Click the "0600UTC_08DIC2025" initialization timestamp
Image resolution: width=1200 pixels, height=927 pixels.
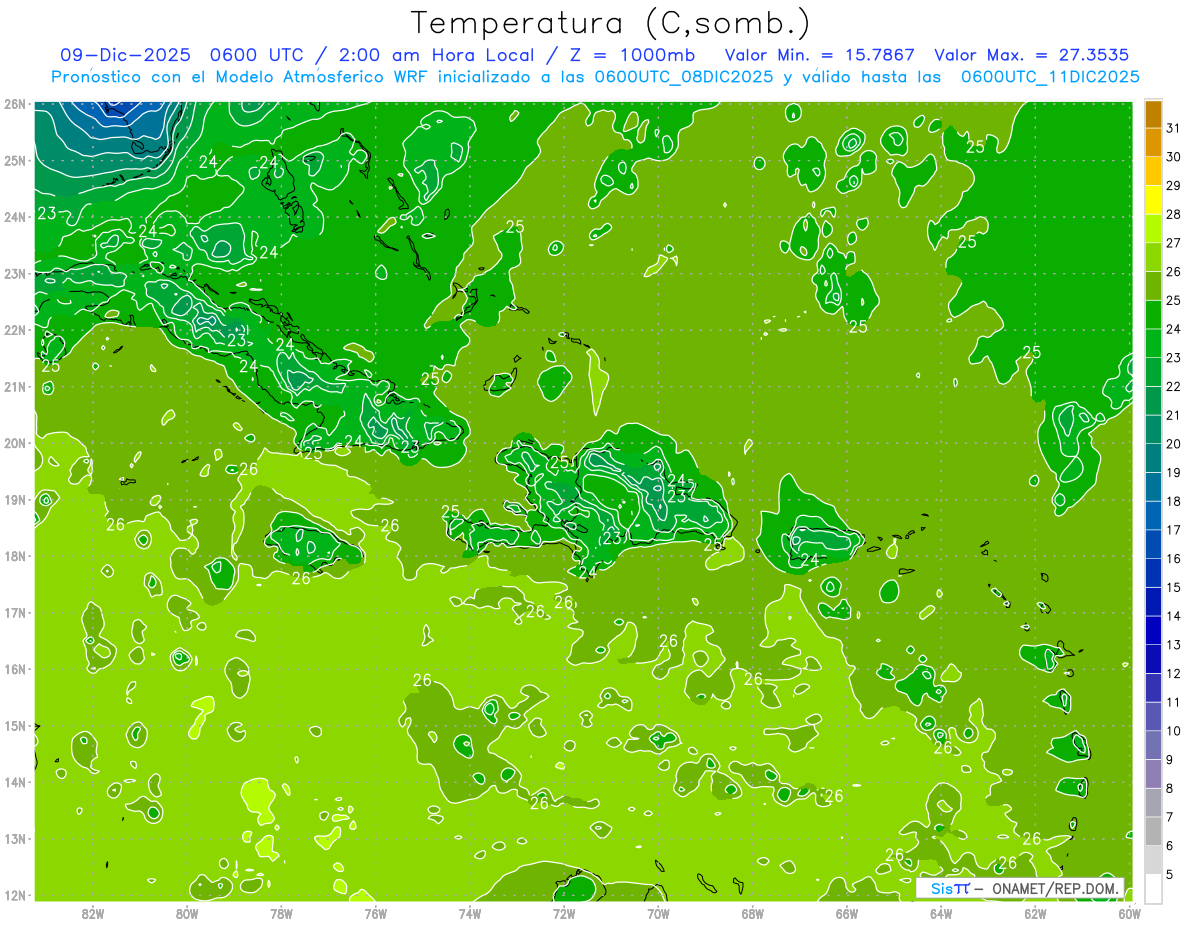point(684,76)
